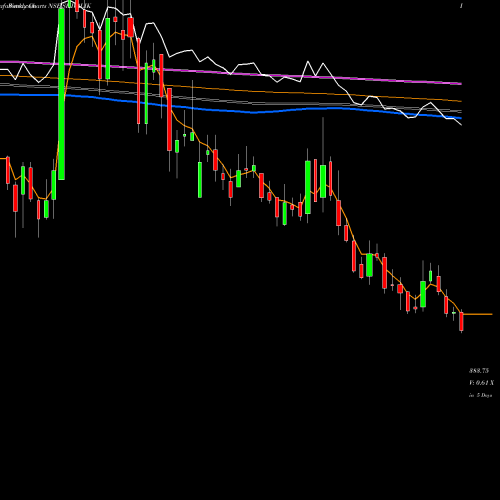Click the 'V: 0.61 X' volume reading

click(481, 383)
